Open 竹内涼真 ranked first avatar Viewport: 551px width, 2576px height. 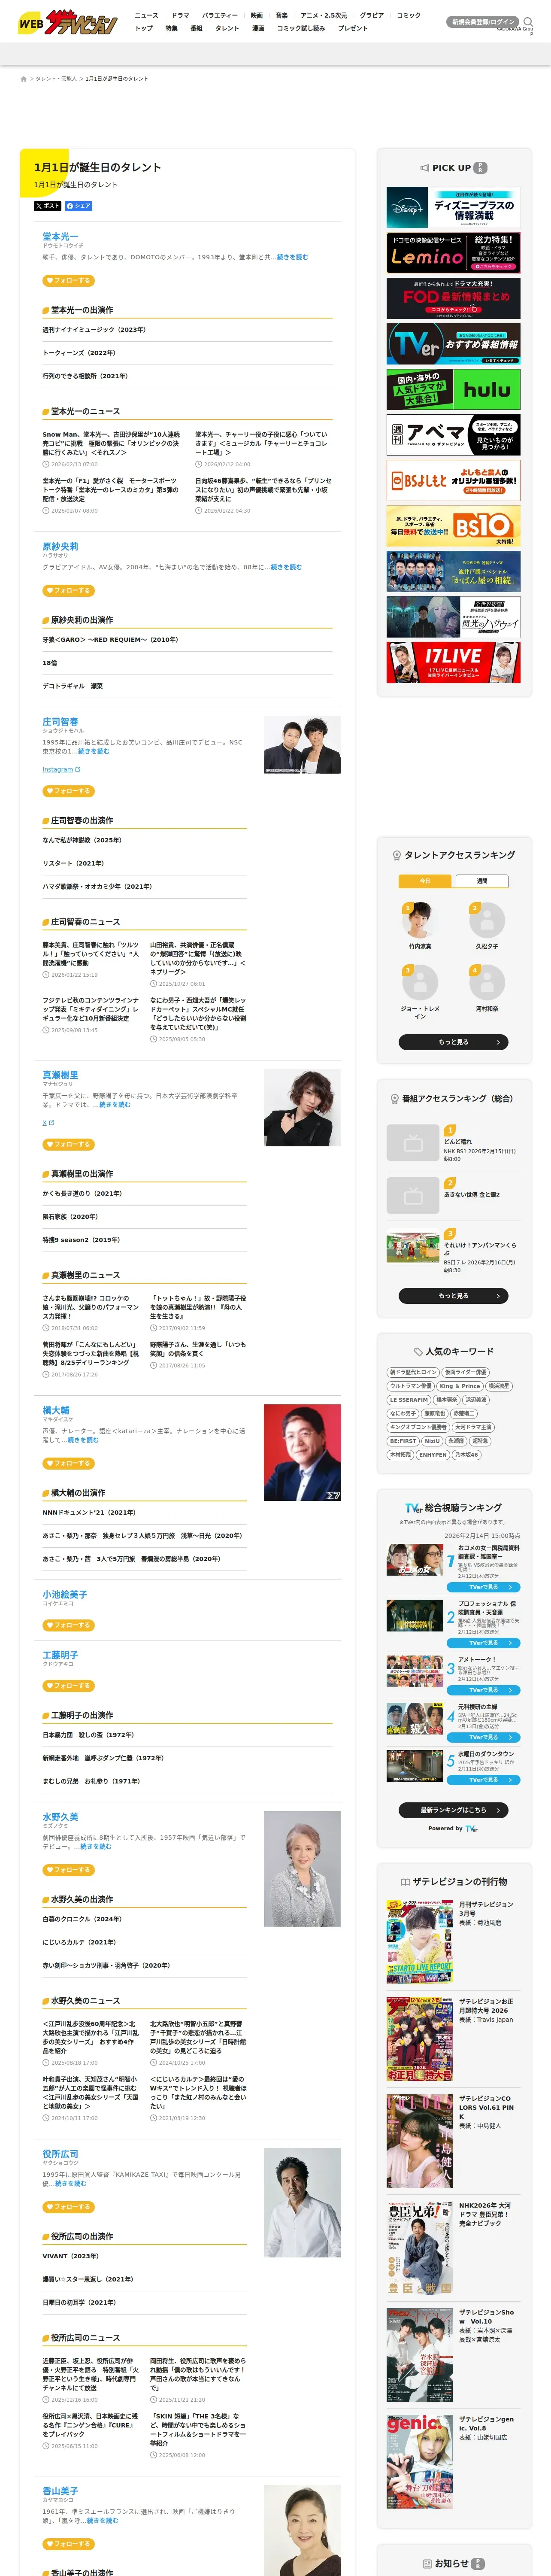click(420, 919)
